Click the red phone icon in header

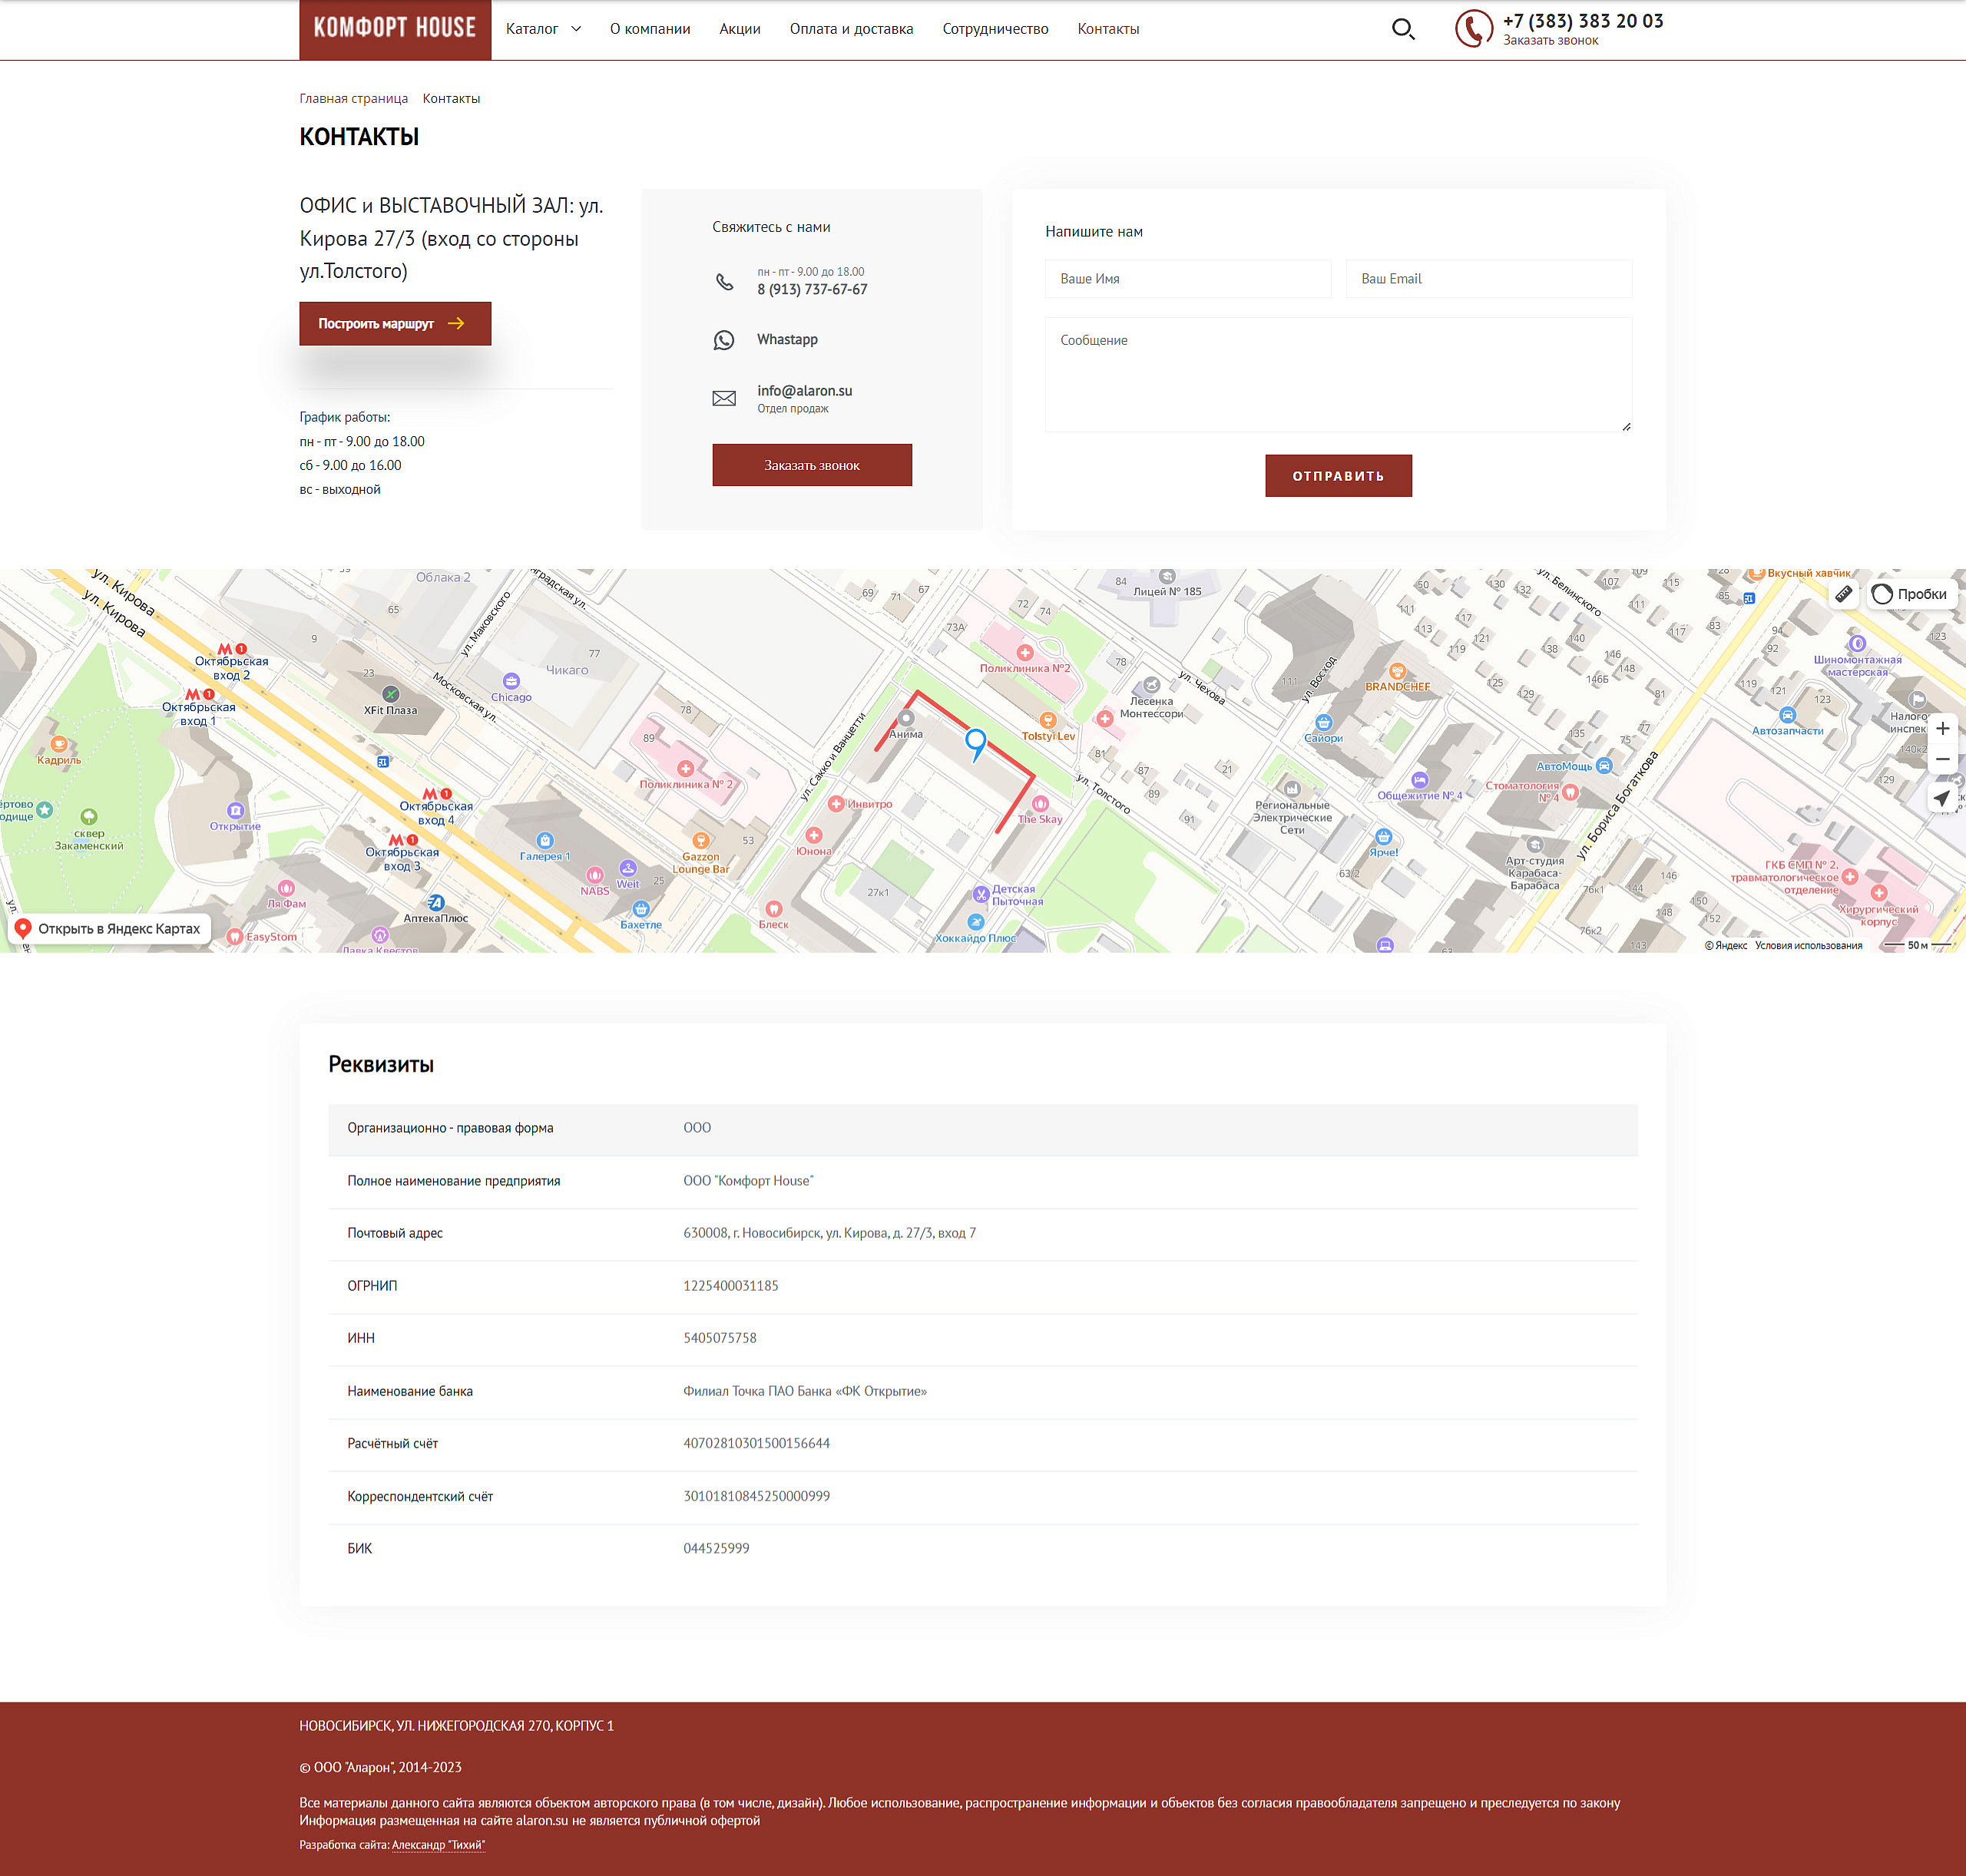pyautogui.click(x=1473, y=29)
